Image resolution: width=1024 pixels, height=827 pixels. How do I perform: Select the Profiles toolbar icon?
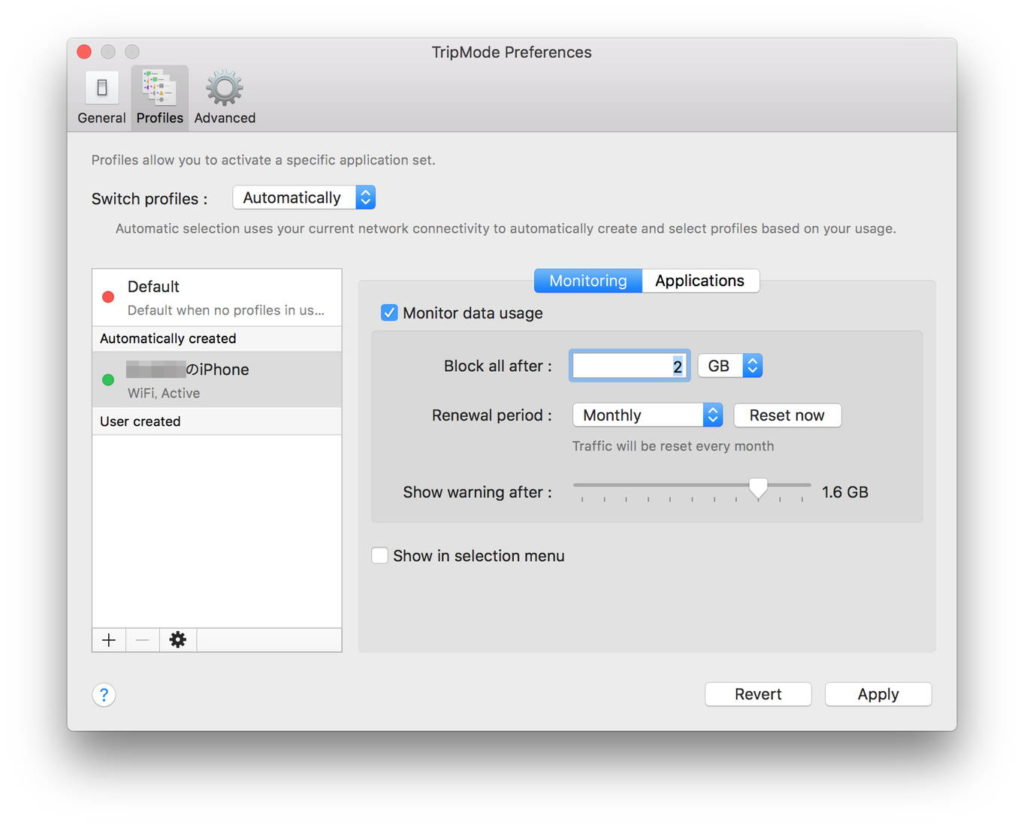[159, 98]
